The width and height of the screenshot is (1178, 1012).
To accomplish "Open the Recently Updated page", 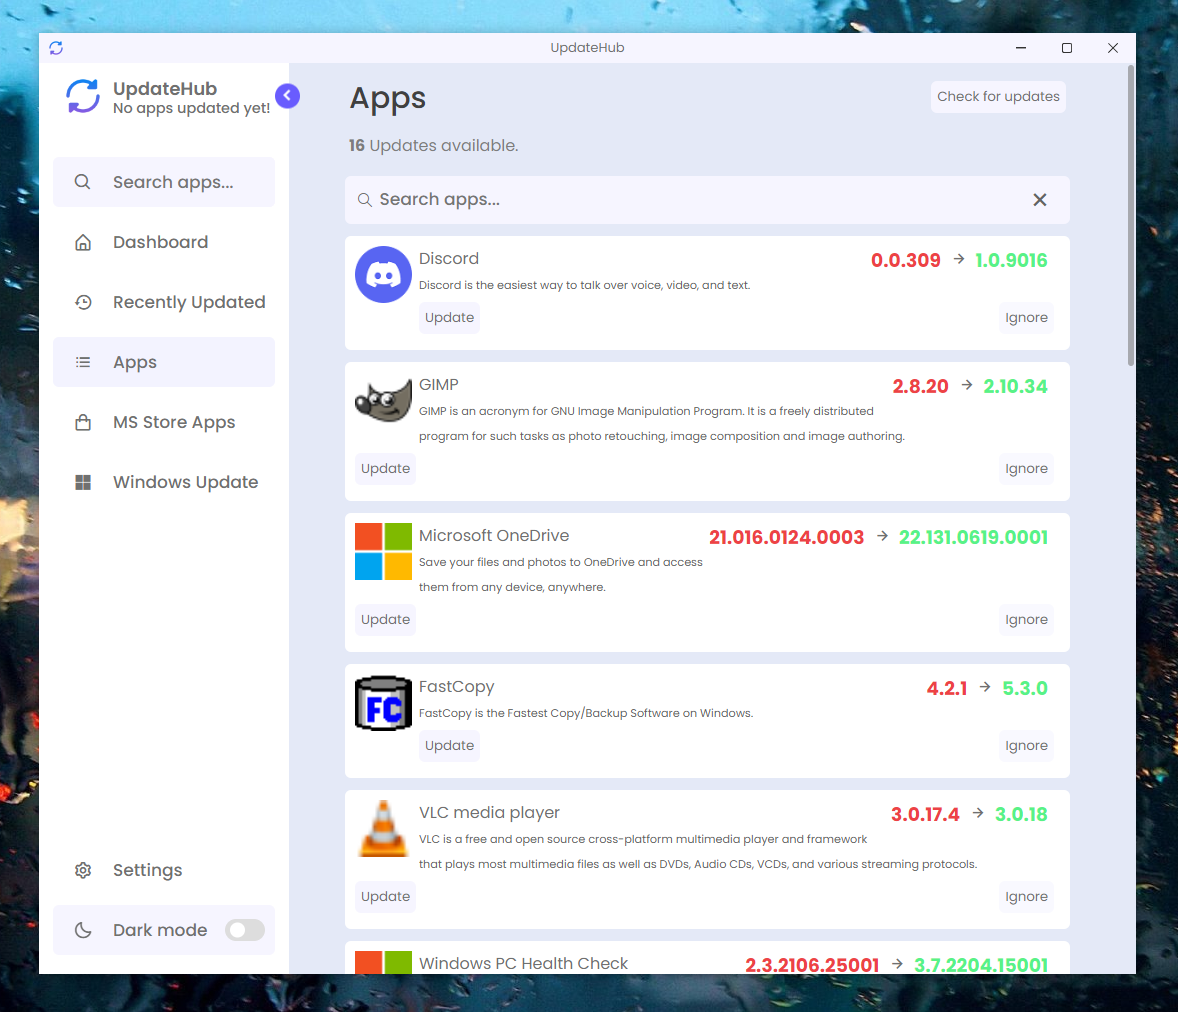I will tap(164, 302).
